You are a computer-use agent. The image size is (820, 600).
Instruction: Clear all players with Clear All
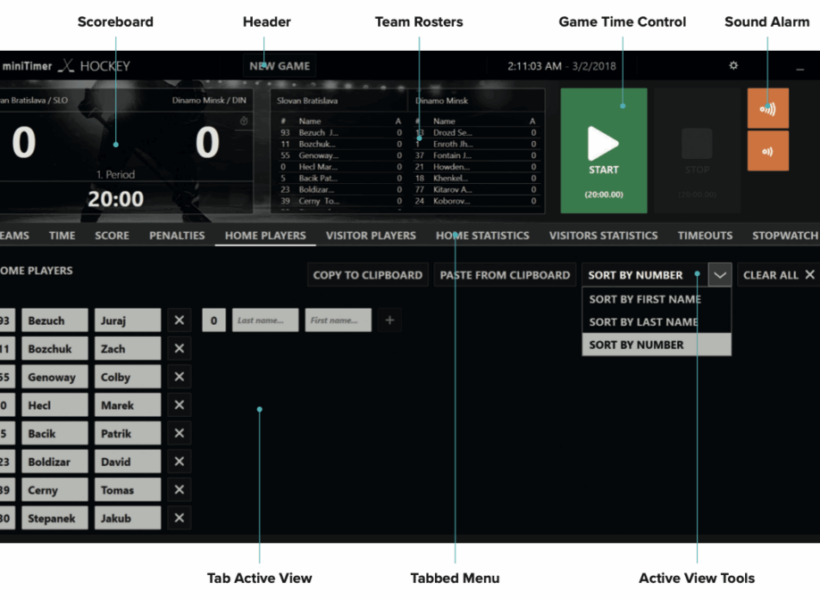pyautogui.click(x=779, y=275)
